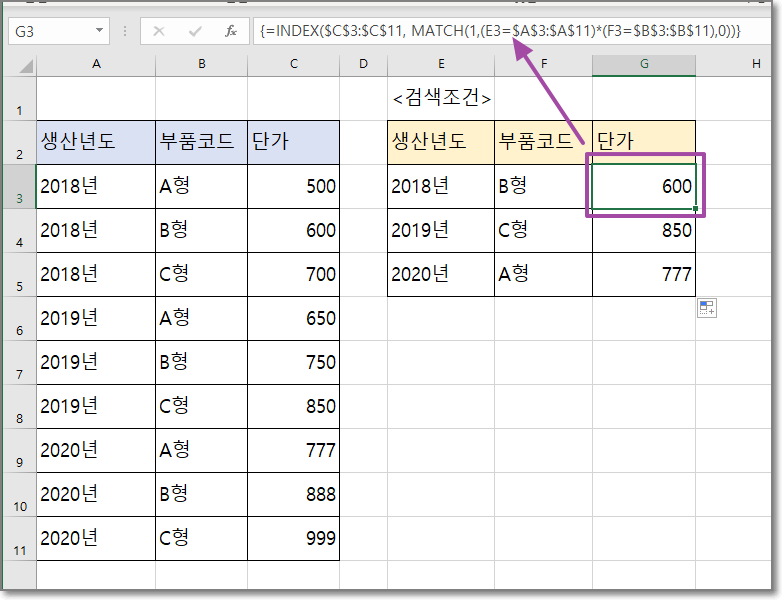Select row 1 header
The image size is (782, 600).
[20, 99]
